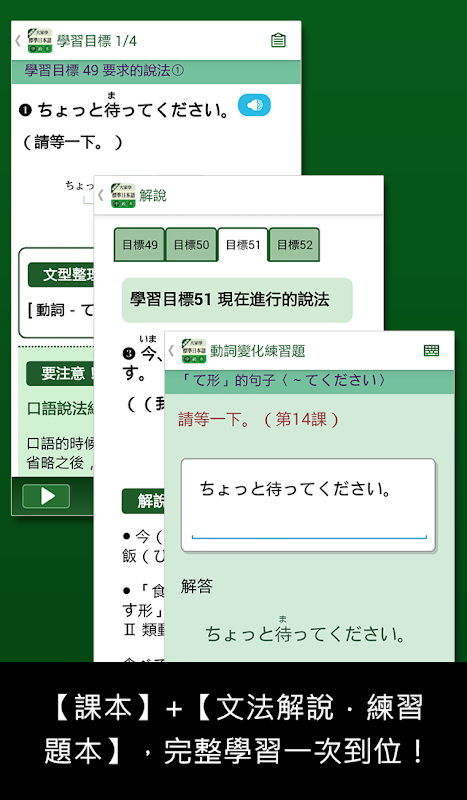Go back from 解說 screen

click(x=101, y=195)
